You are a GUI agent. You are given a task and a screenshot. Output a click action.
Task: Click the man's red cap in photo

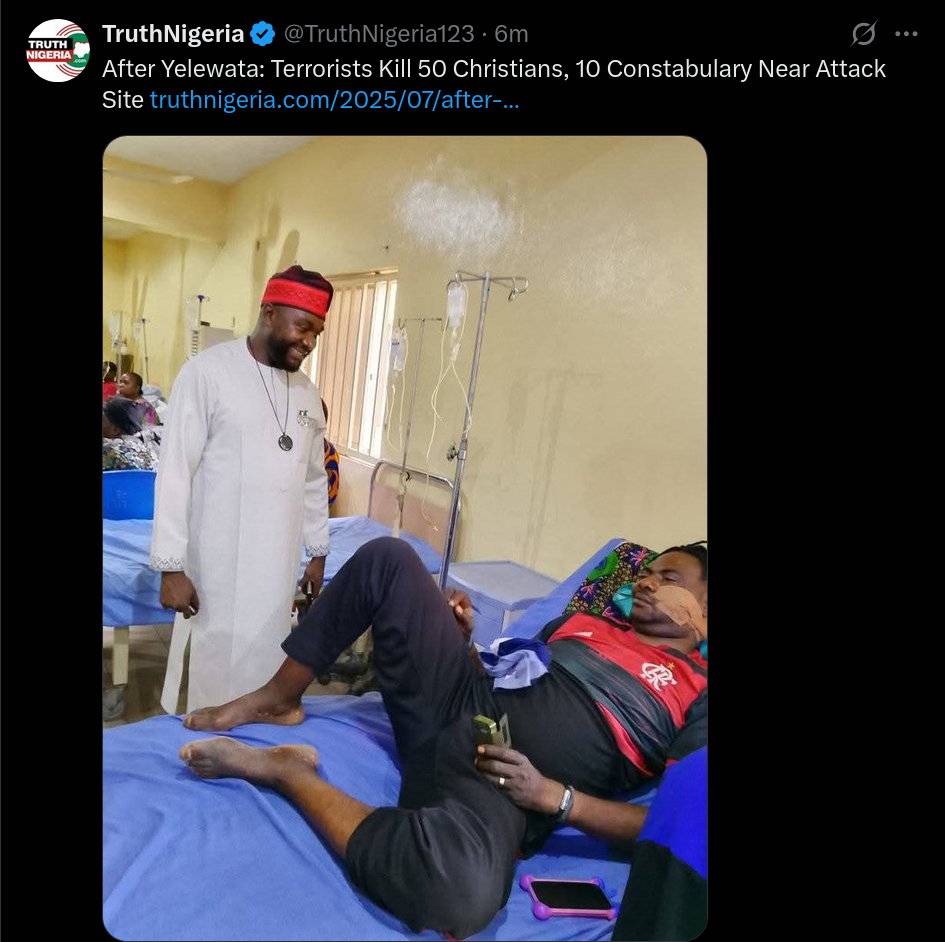click(297, 292)
